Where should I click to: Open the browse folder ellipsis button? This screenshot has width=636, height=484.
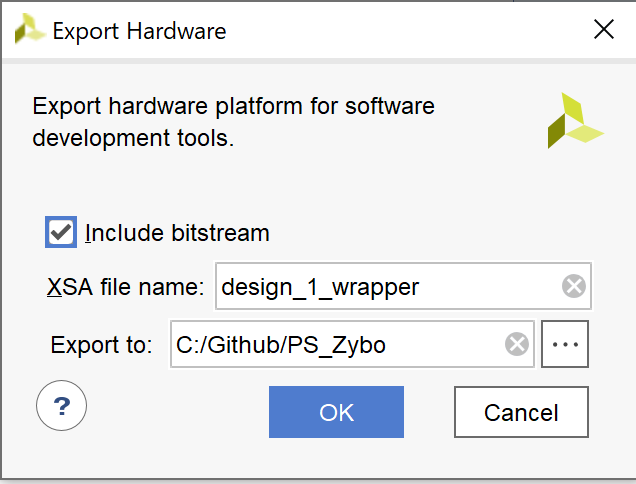[565, 344]
